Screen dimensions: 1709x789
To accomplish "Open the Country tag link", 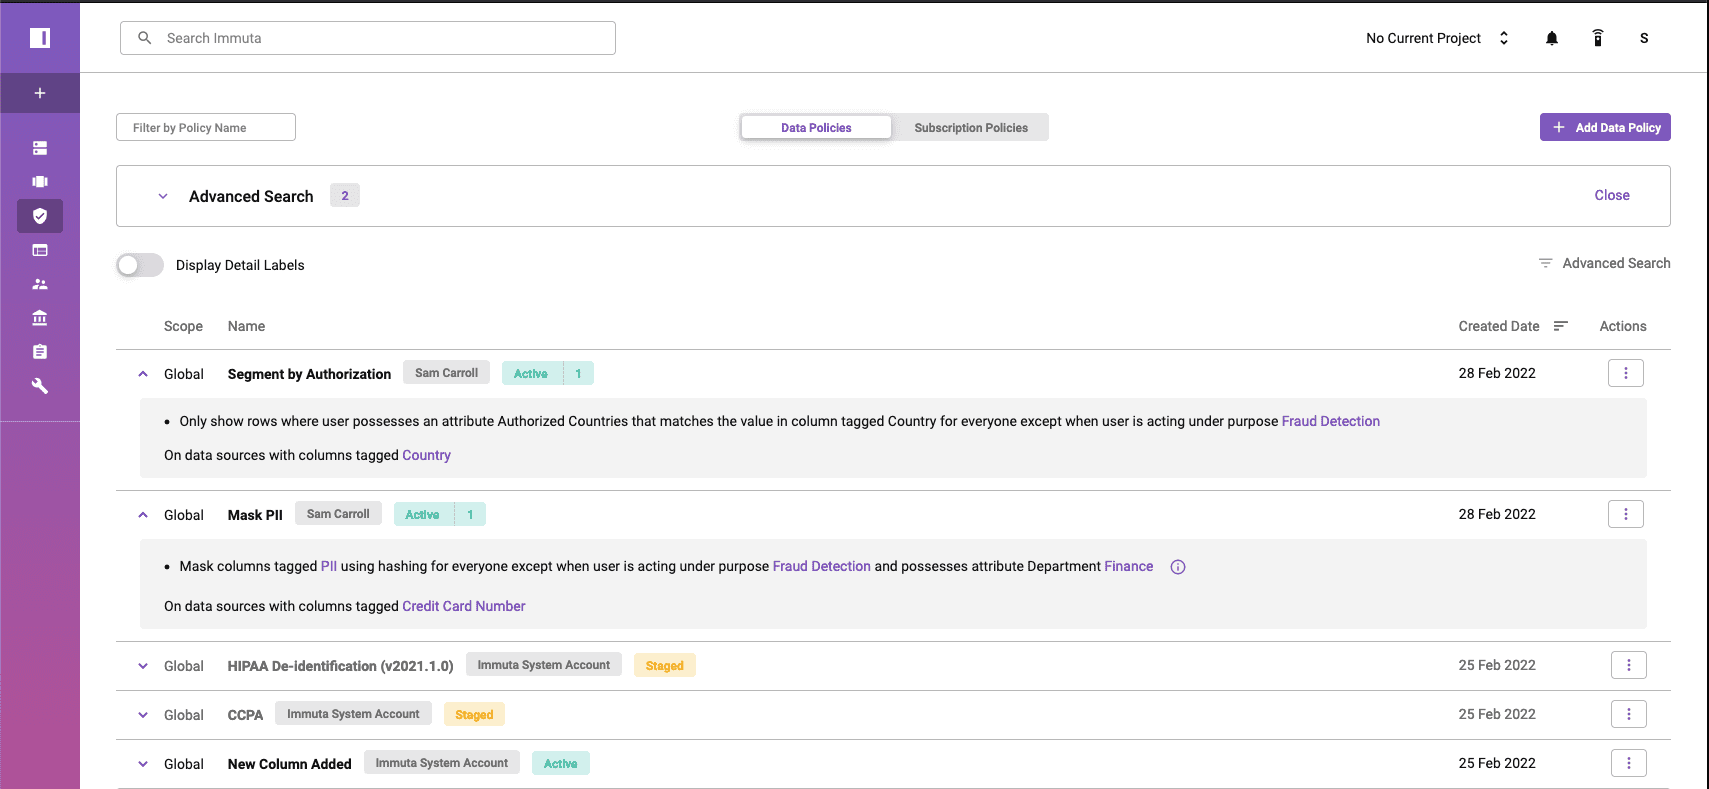I will tap(426, 455).
